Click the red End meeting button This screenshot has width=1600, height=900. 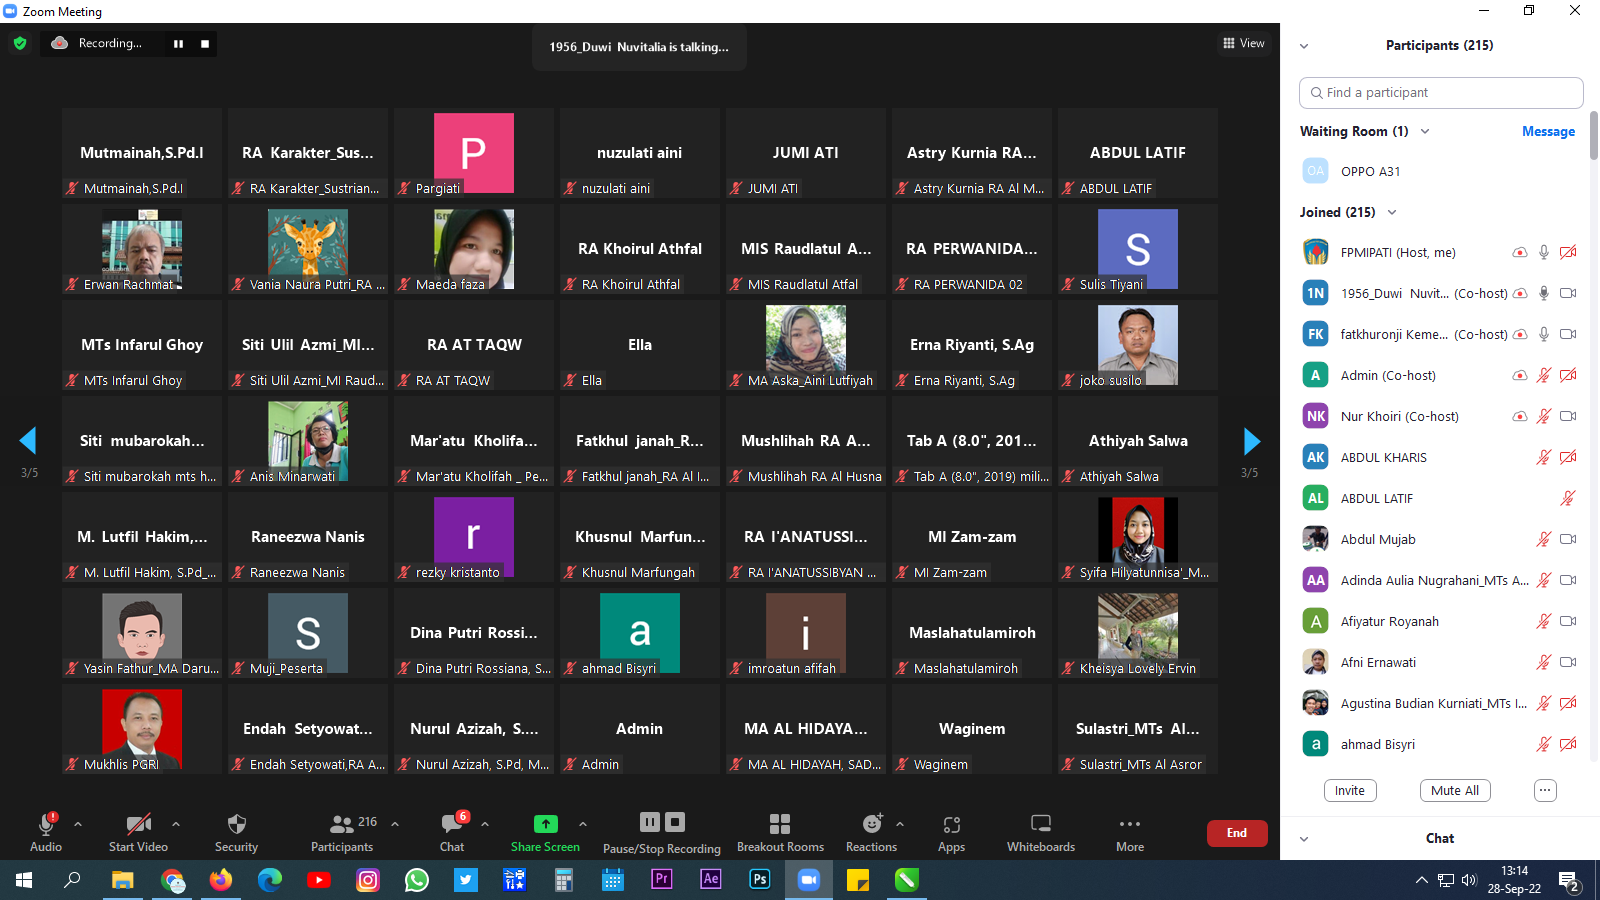click(x=1237, y=833)
